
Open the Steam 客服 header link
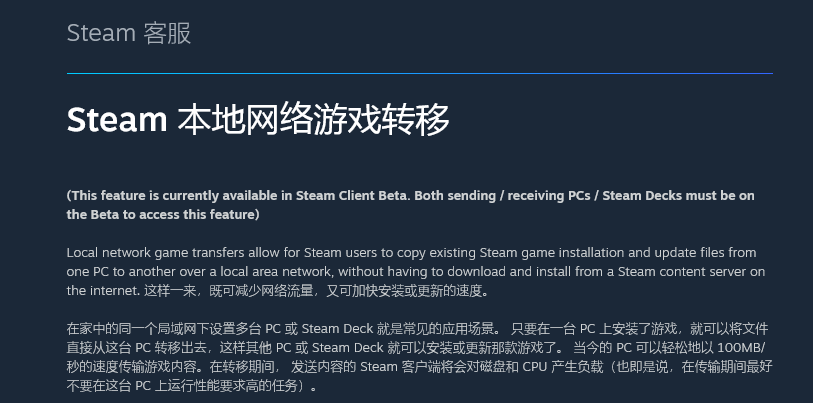tap(129, 33)
